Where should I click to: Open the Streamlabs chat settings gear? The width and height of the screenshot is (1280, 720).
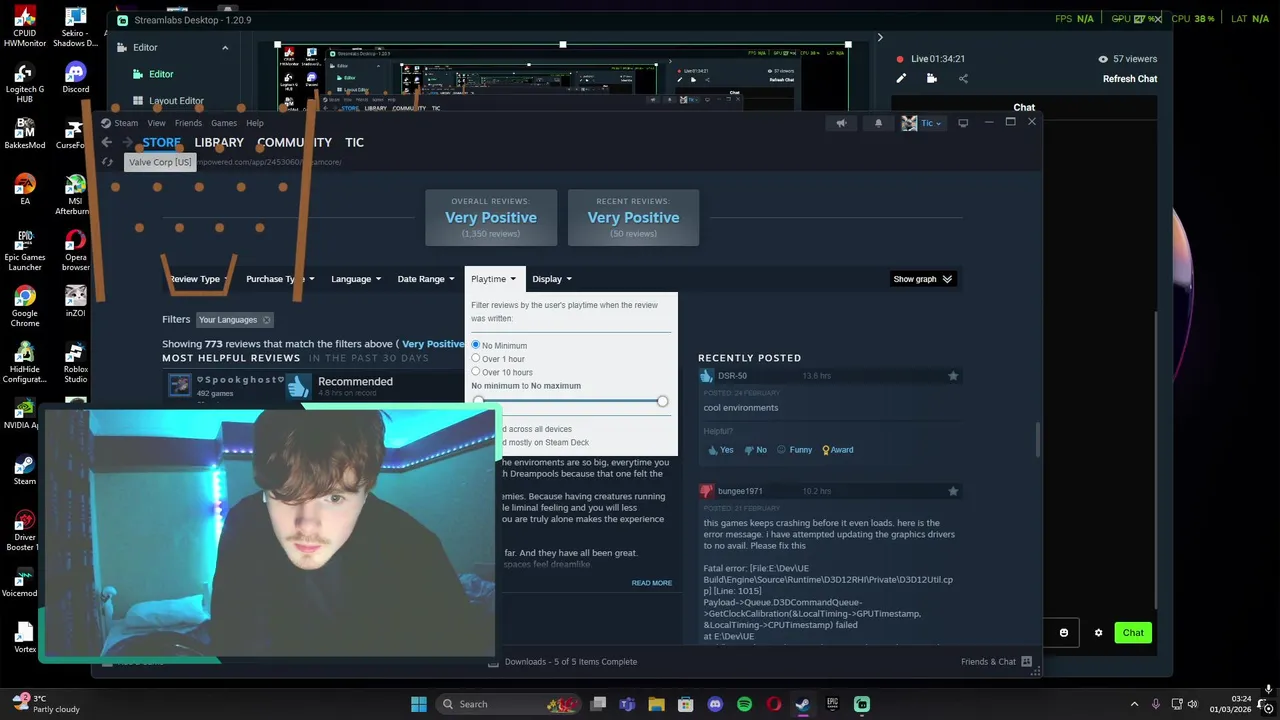click(1098, 633)
